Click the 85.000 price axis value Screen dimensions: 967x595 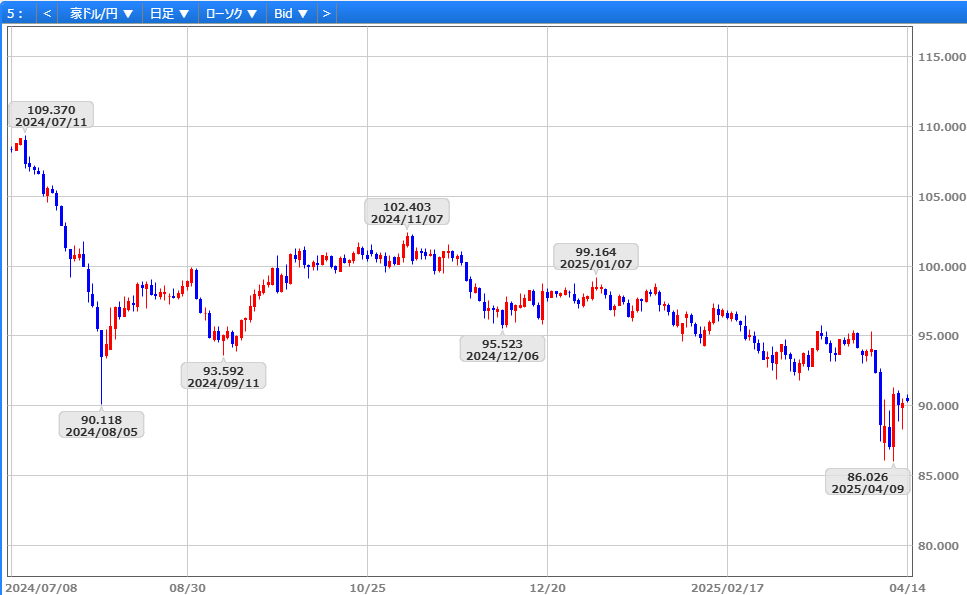[937, 476]
